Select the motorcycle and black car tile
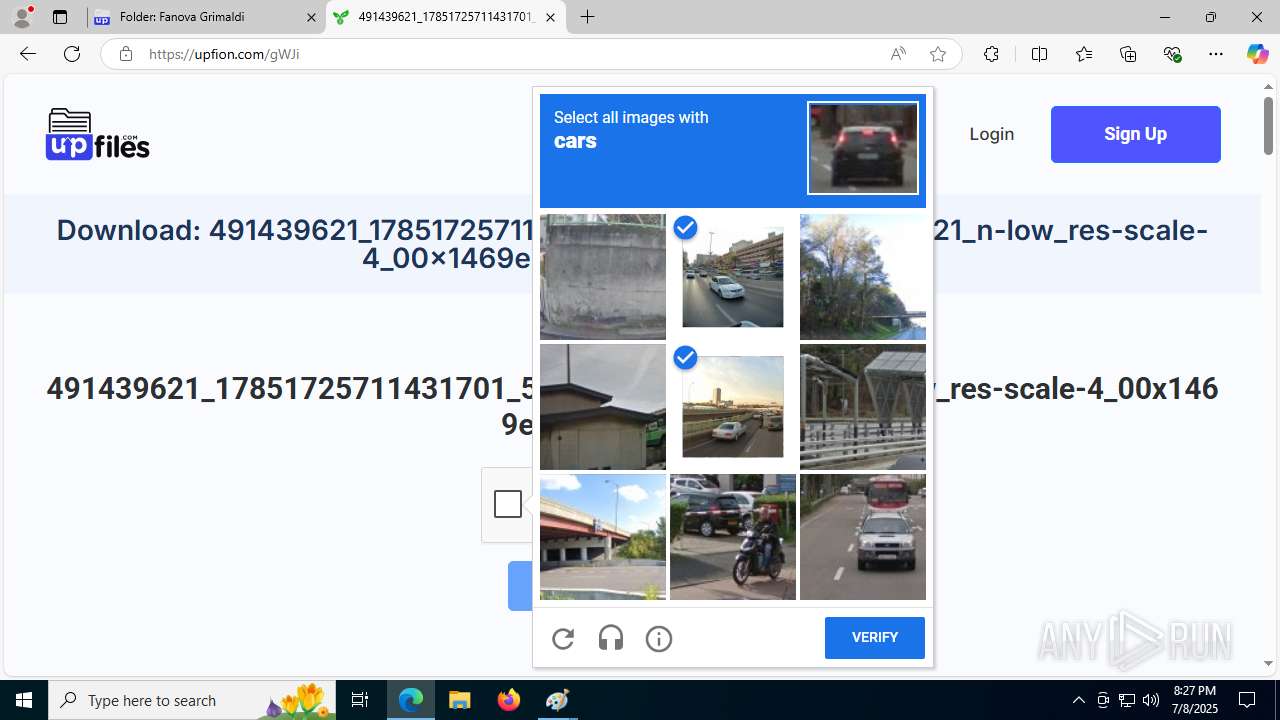The height and width of the screenshot is (720, 1280). point(733,537)
